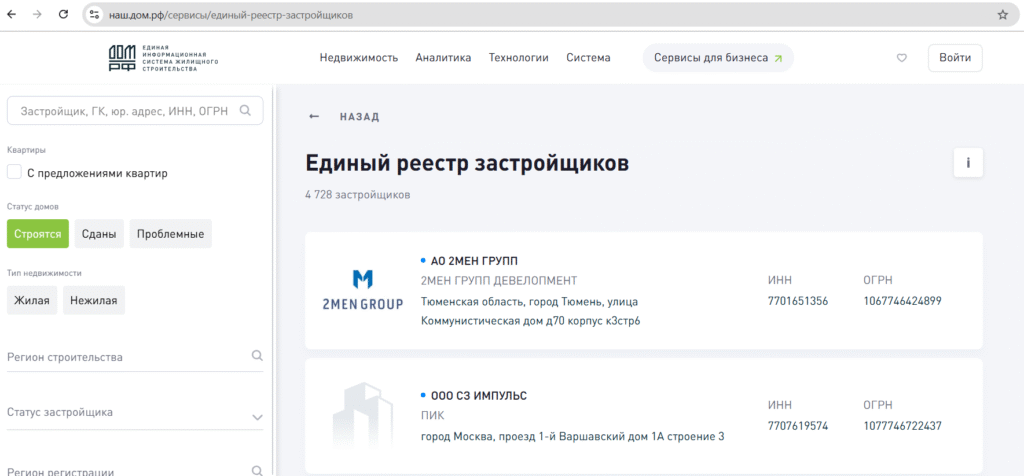Select the 'Жилая' property type filter

[32, 300]
